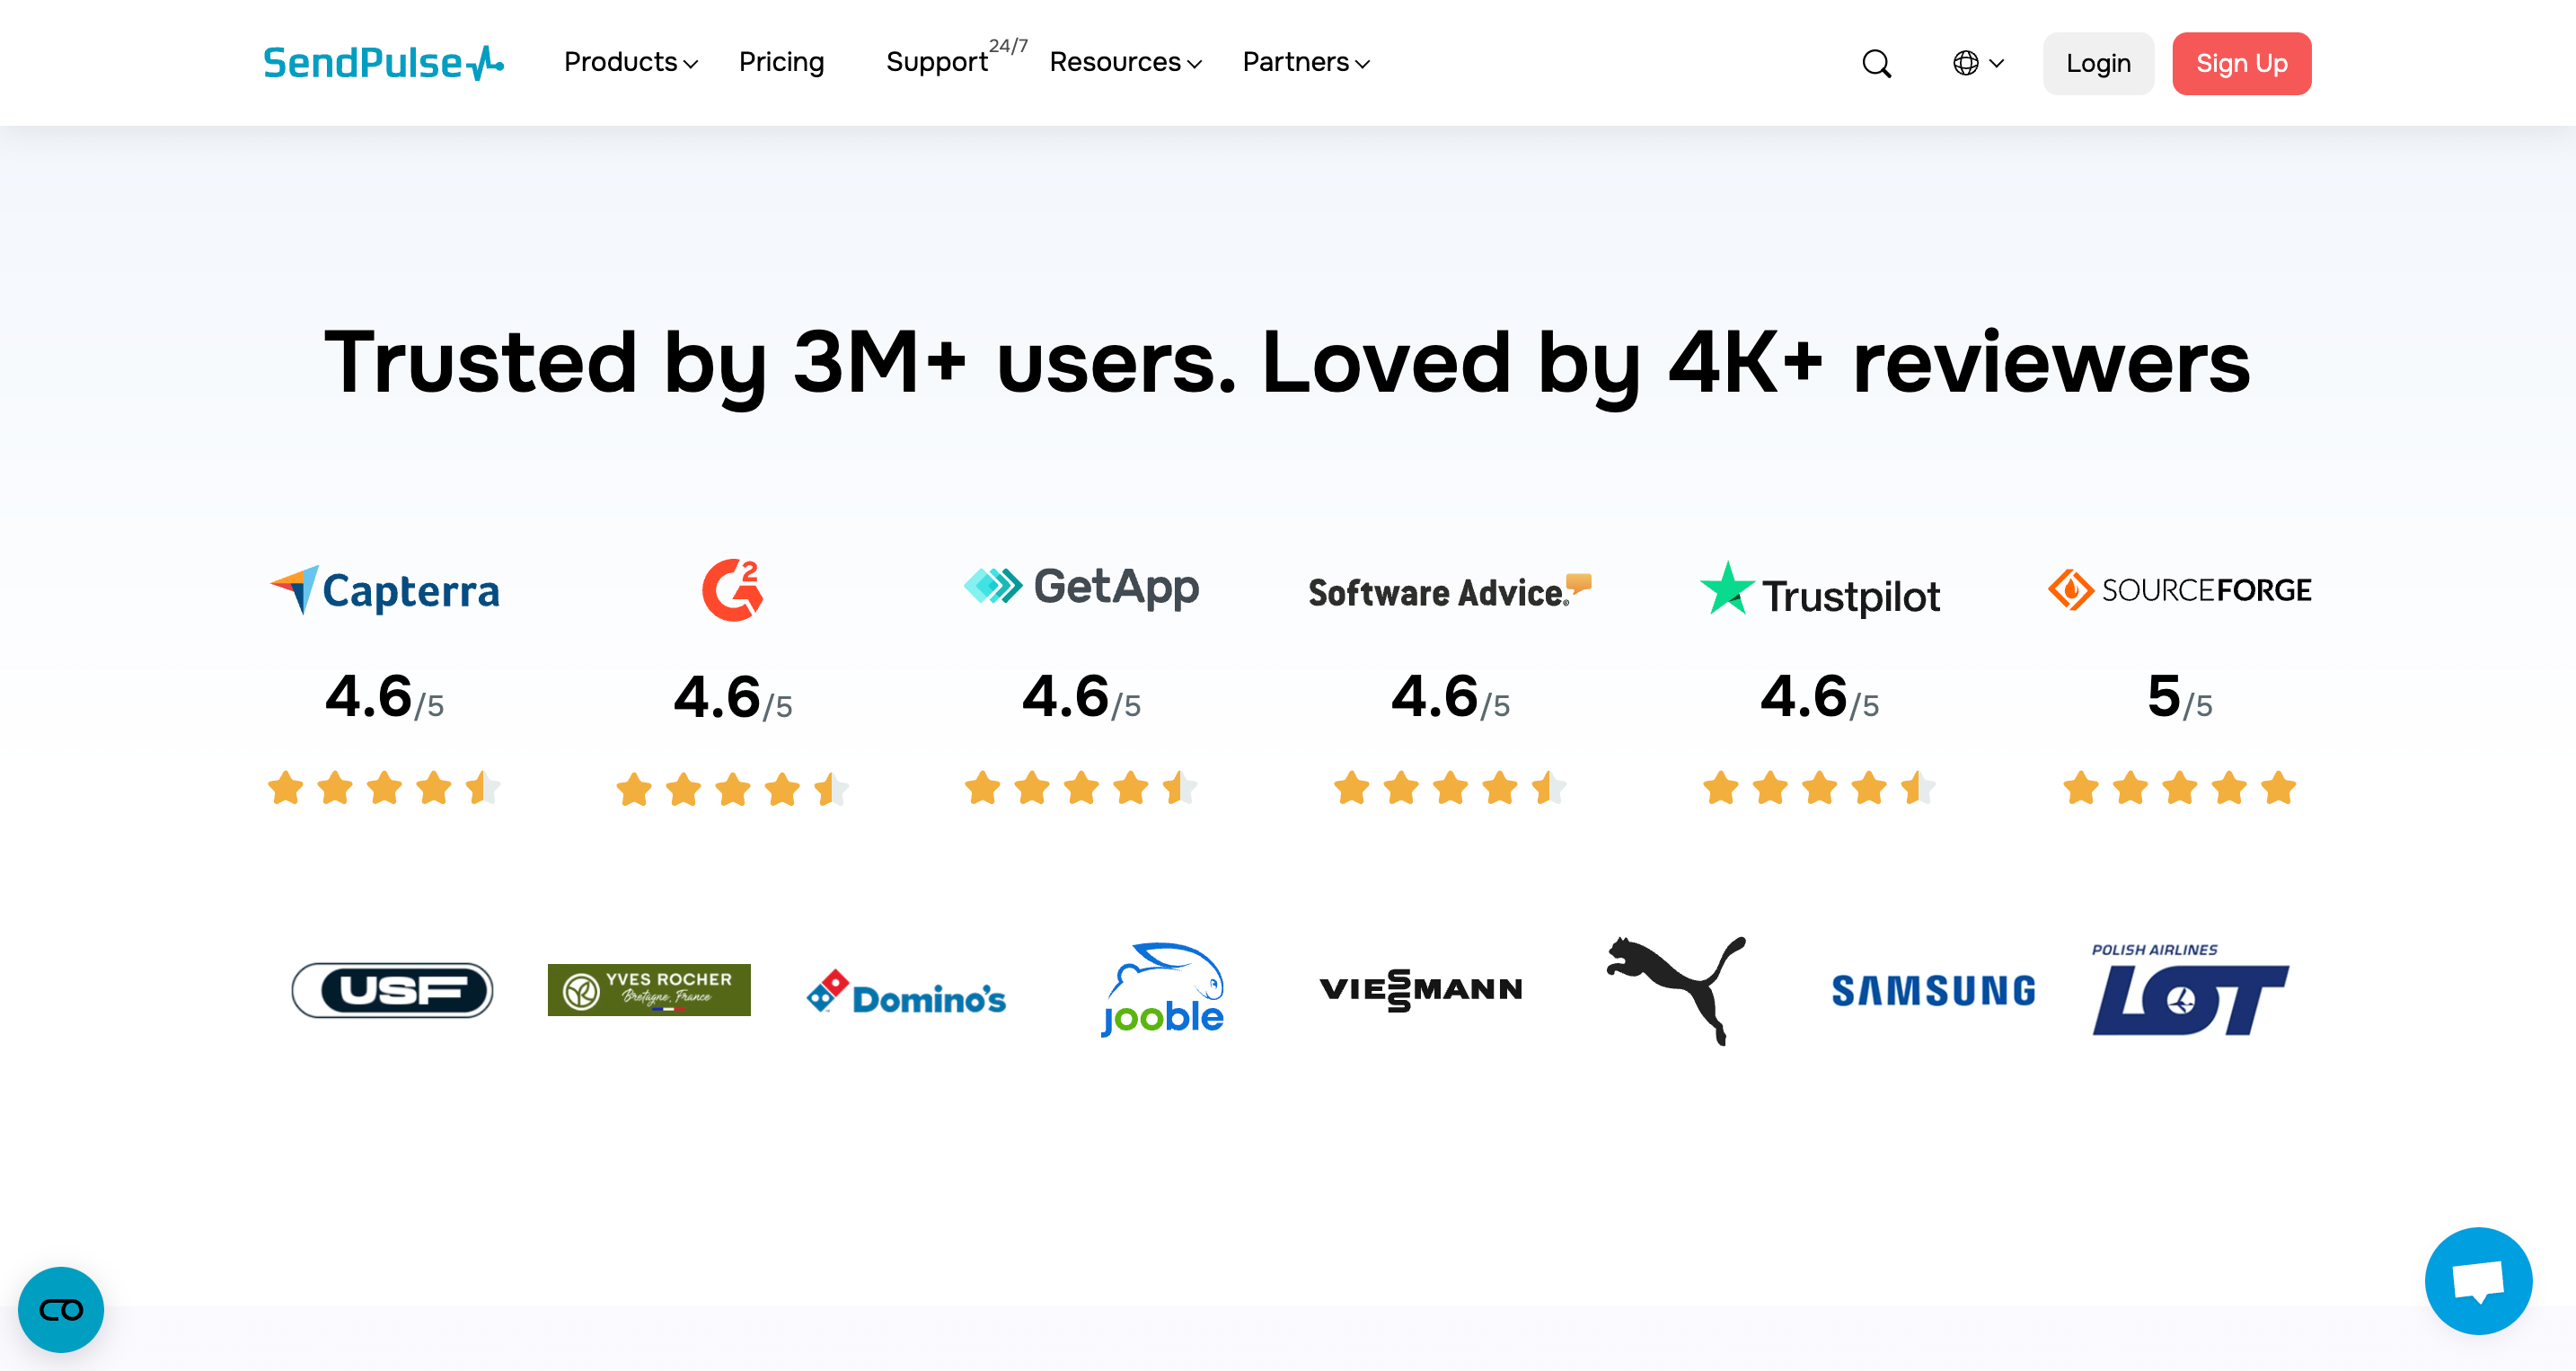Open the language selector globe dropdown
Screen dimensions: 2576x1371
pyautogui.click(x=1977, y=63)
